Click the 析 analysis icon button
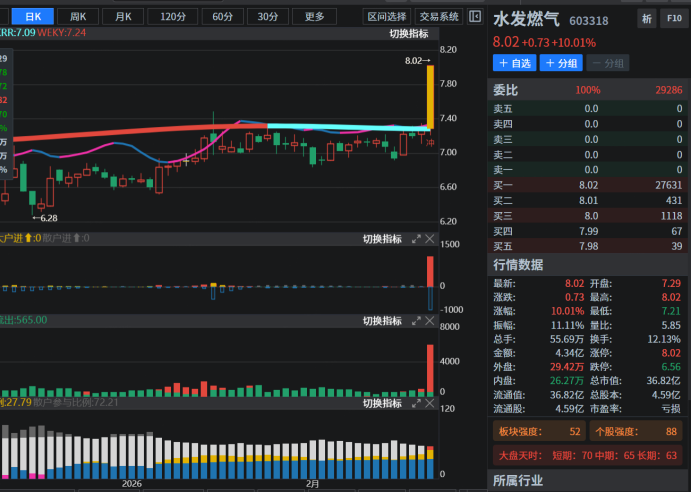 click(x=647, y=20)
